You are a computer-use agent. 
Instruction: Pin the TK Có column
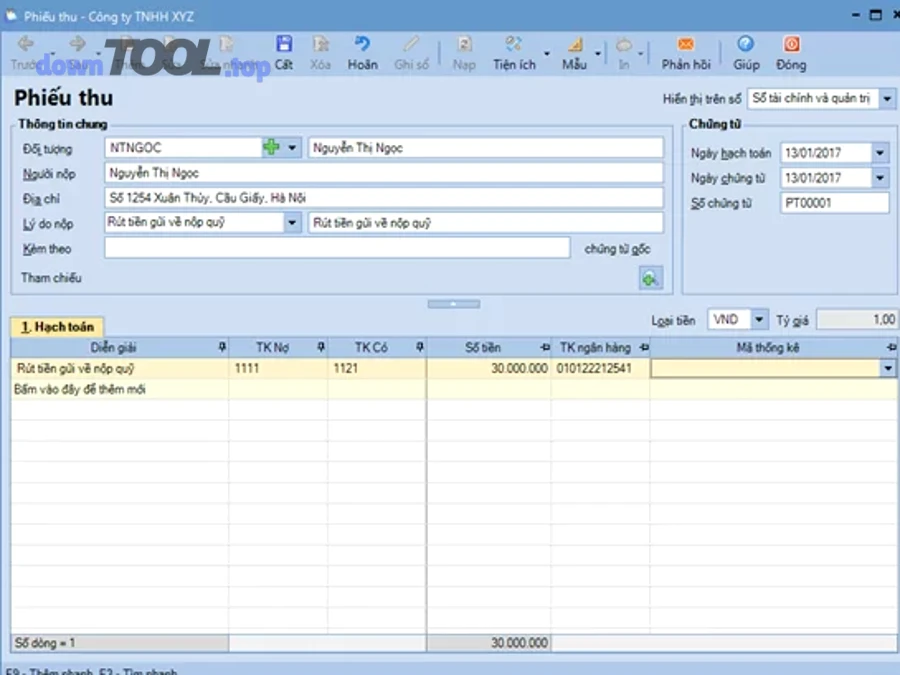(x=420, y=347)
